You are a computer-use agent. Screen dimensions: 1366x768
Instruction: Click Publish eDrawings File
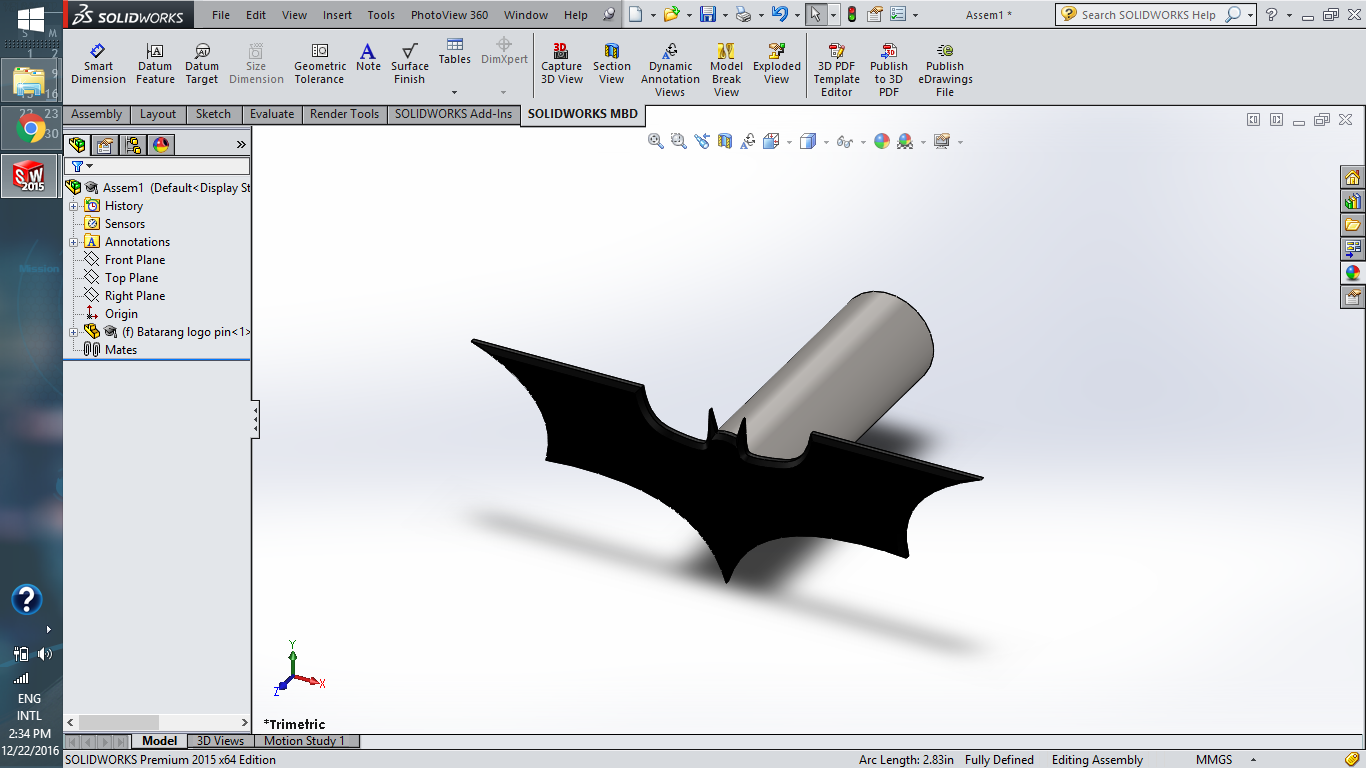[945, 70]
